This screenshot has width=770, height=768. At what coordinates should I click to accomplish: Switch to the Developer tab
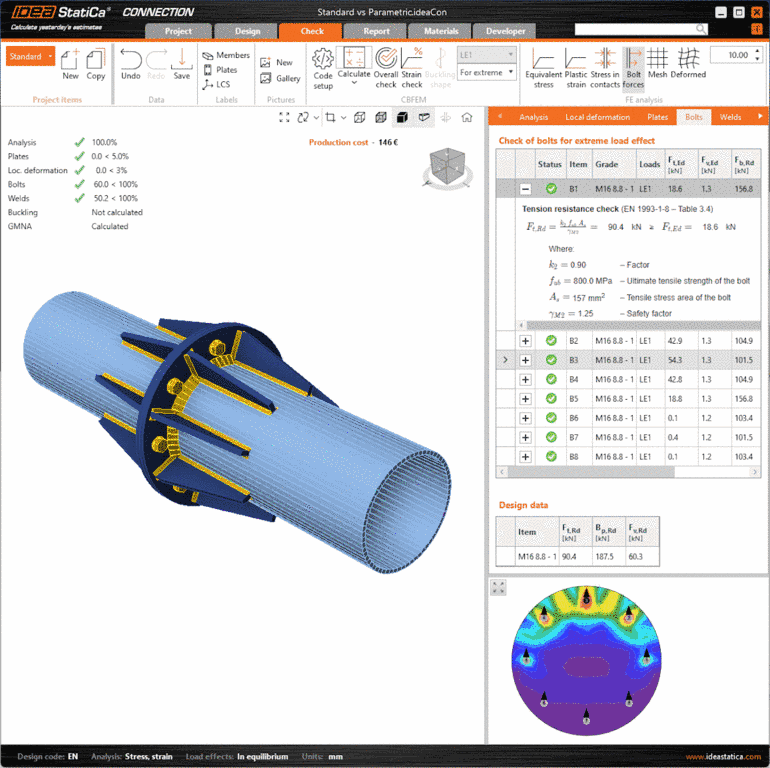coord(505,31)
